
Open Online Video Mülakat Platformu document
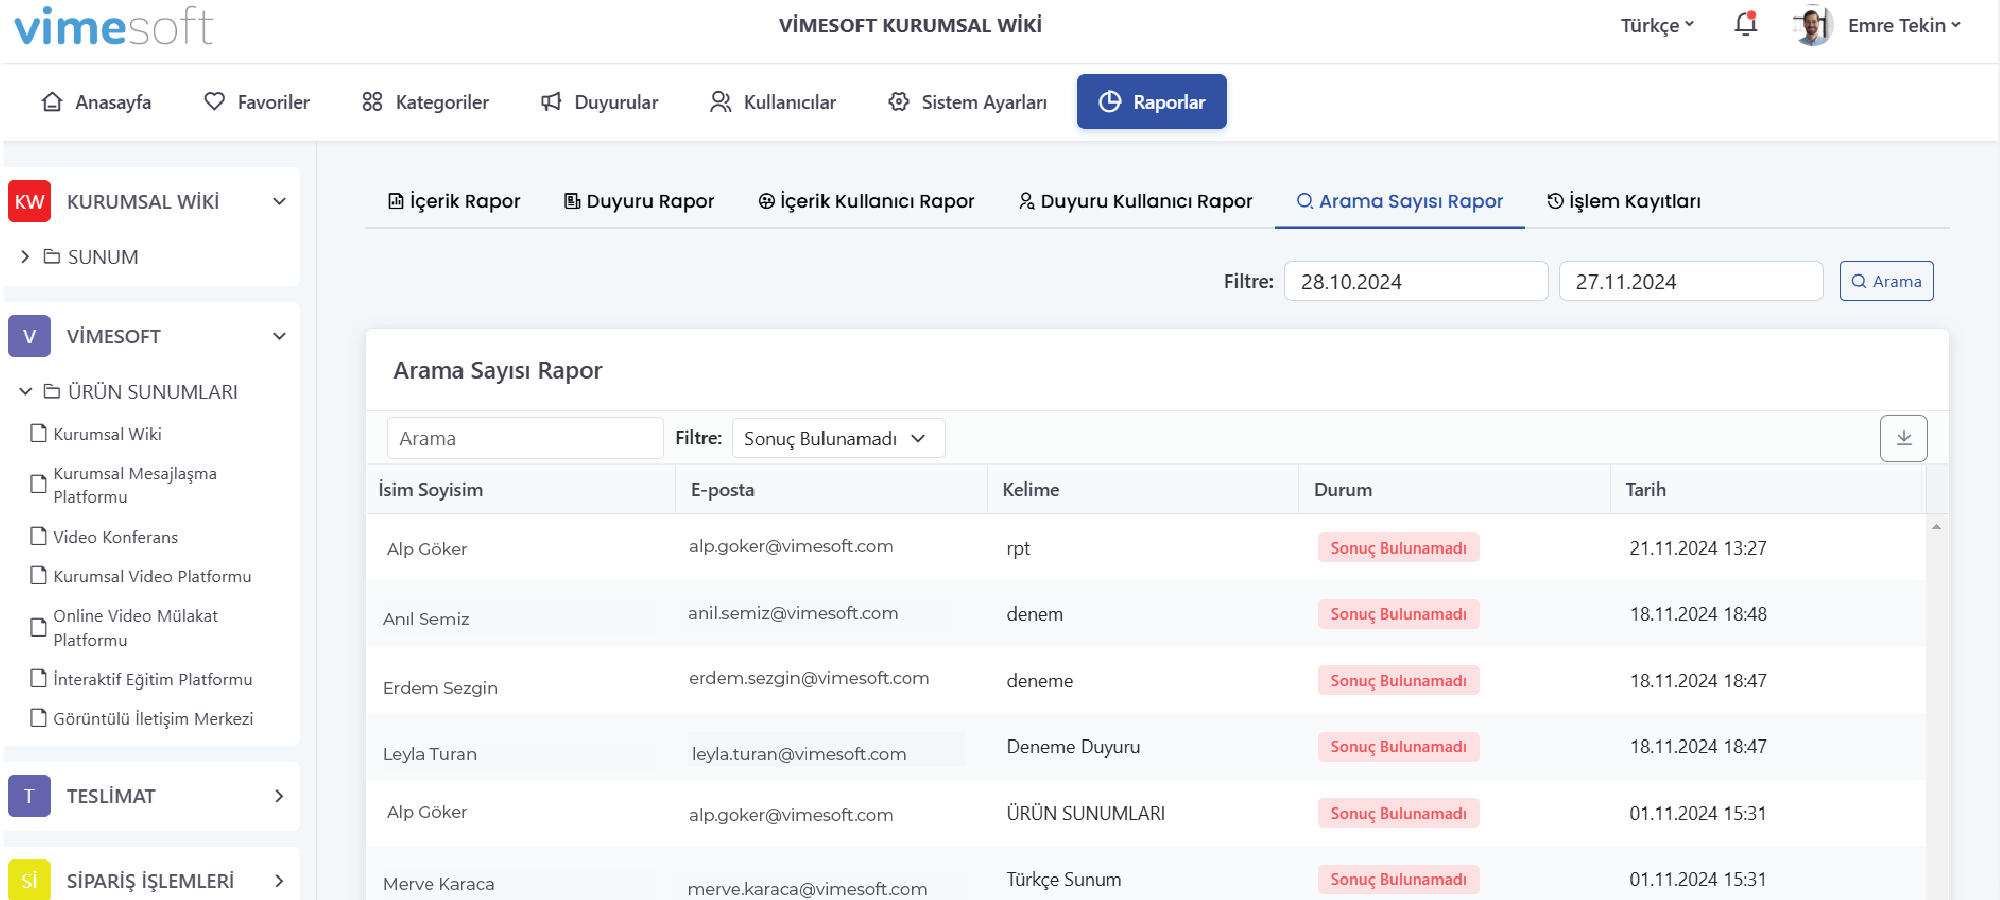point(124,628)
